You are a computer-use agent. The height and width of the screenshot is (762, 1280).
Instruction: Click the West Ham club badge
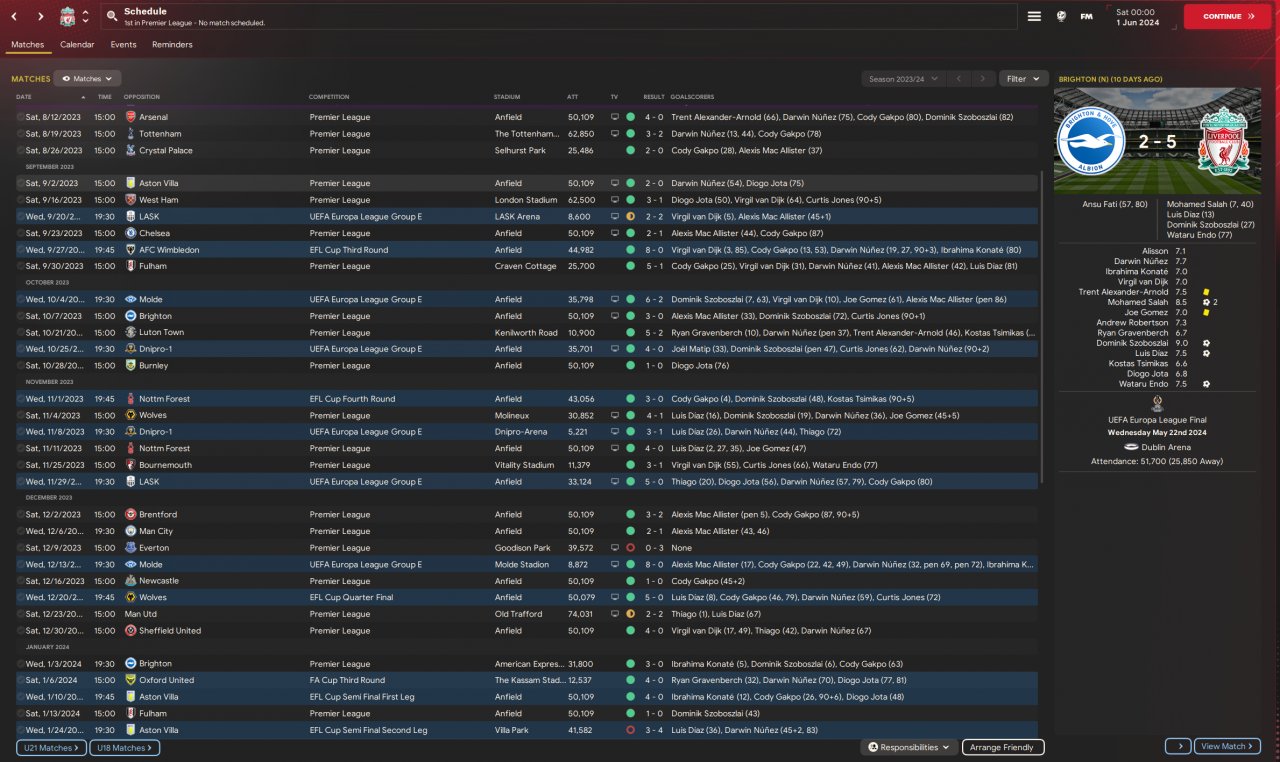pyautogui.click(x=131, y=200)
